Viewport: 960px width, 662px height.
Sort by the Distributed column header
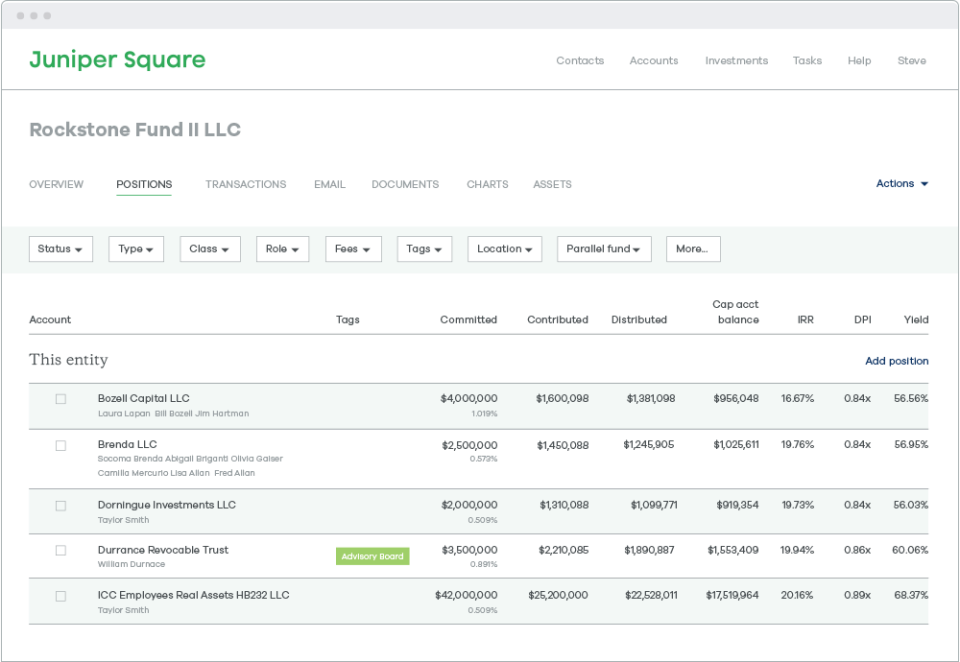point(639,320)
